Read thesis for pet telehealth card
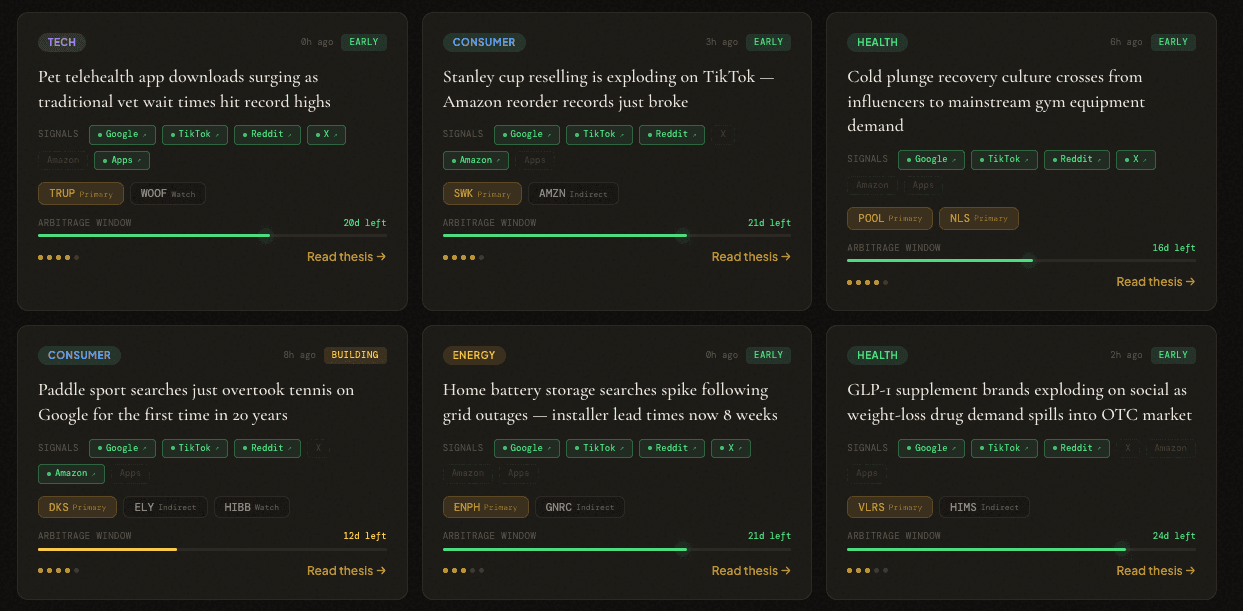Viewport: 1243px width, 611px height. [x=346, y=257]
